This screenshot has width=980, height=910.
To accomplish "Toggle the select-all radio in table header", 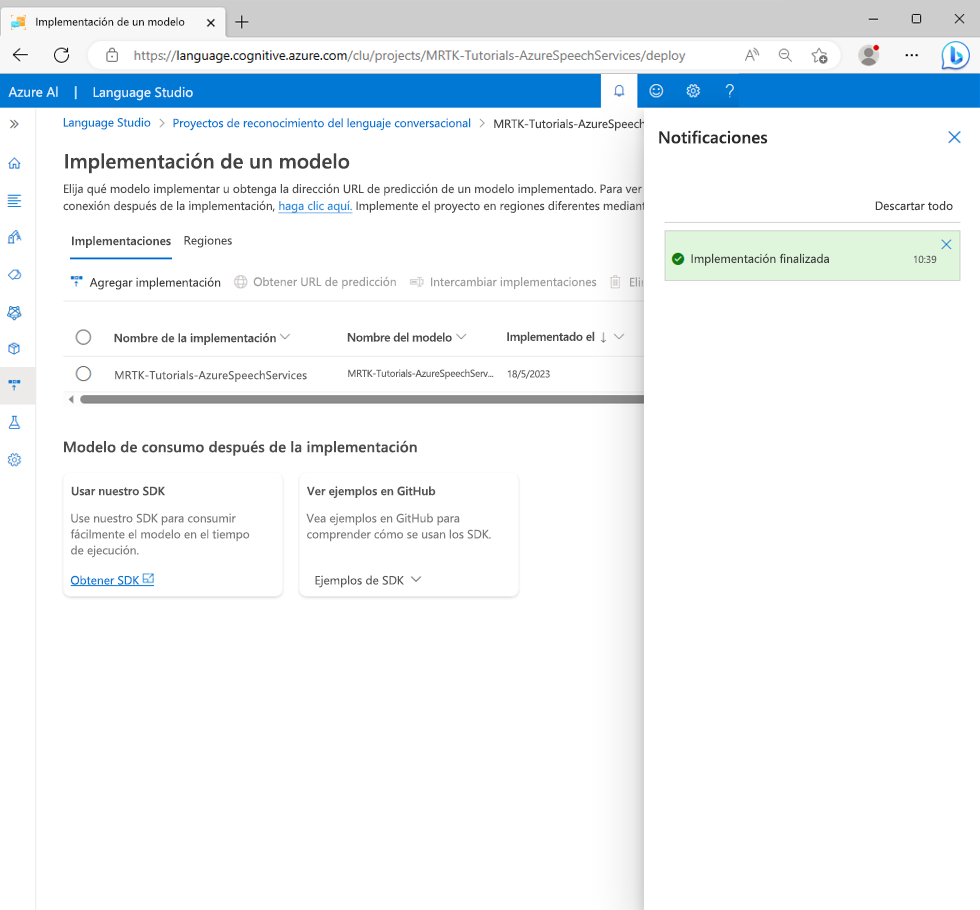I will [x=83, y=338].
